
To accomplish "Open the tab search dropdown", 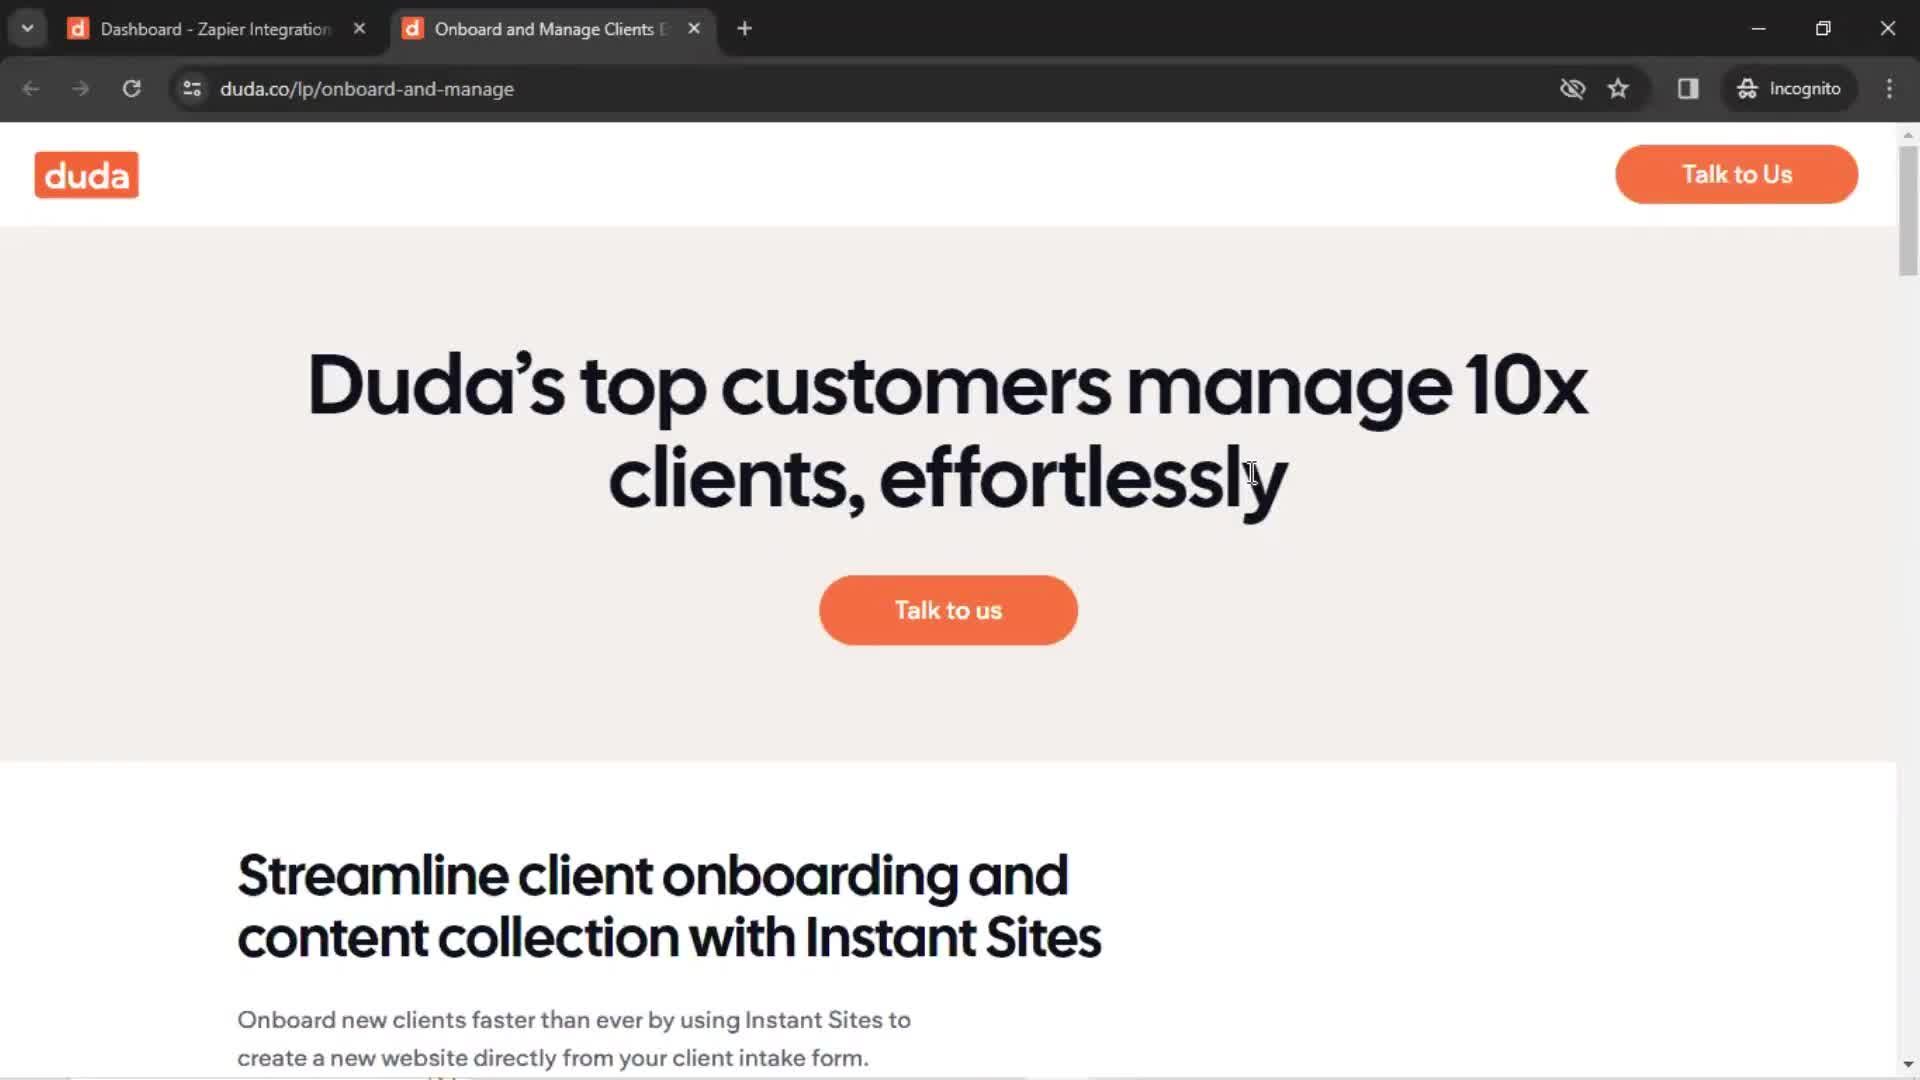I will pos(28,29).
